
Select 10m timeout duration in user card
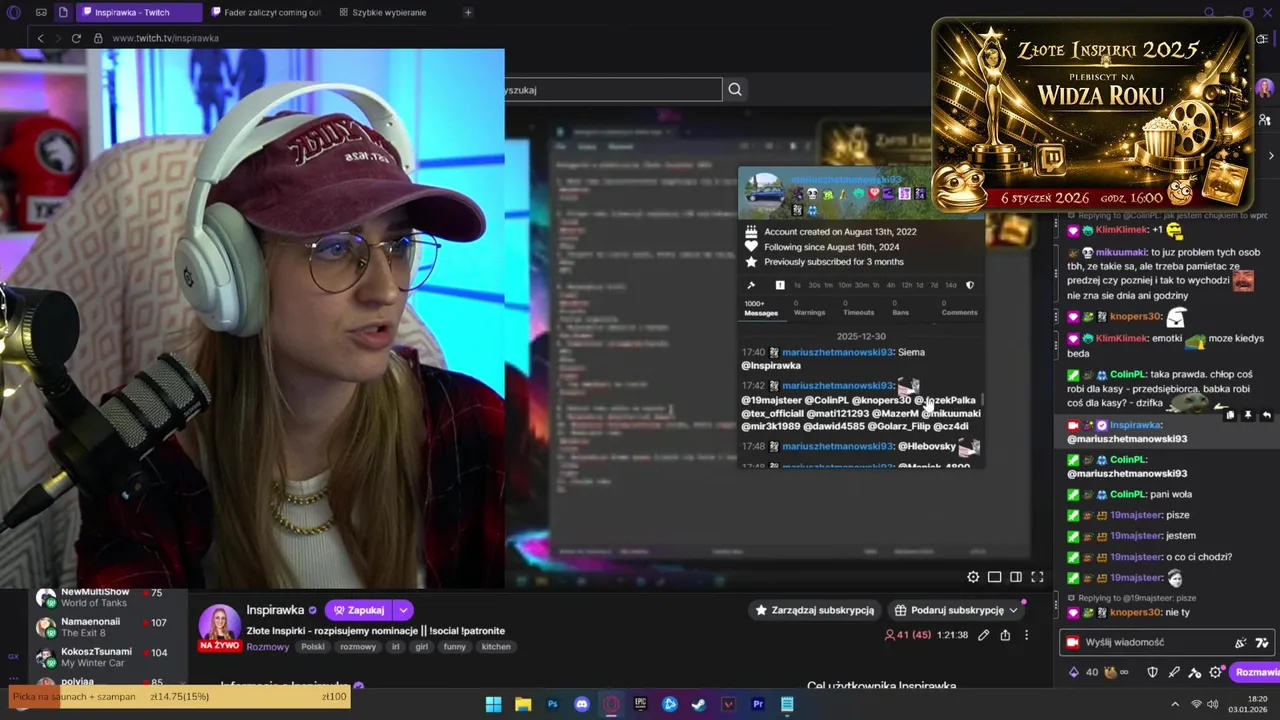coord(844,285)
